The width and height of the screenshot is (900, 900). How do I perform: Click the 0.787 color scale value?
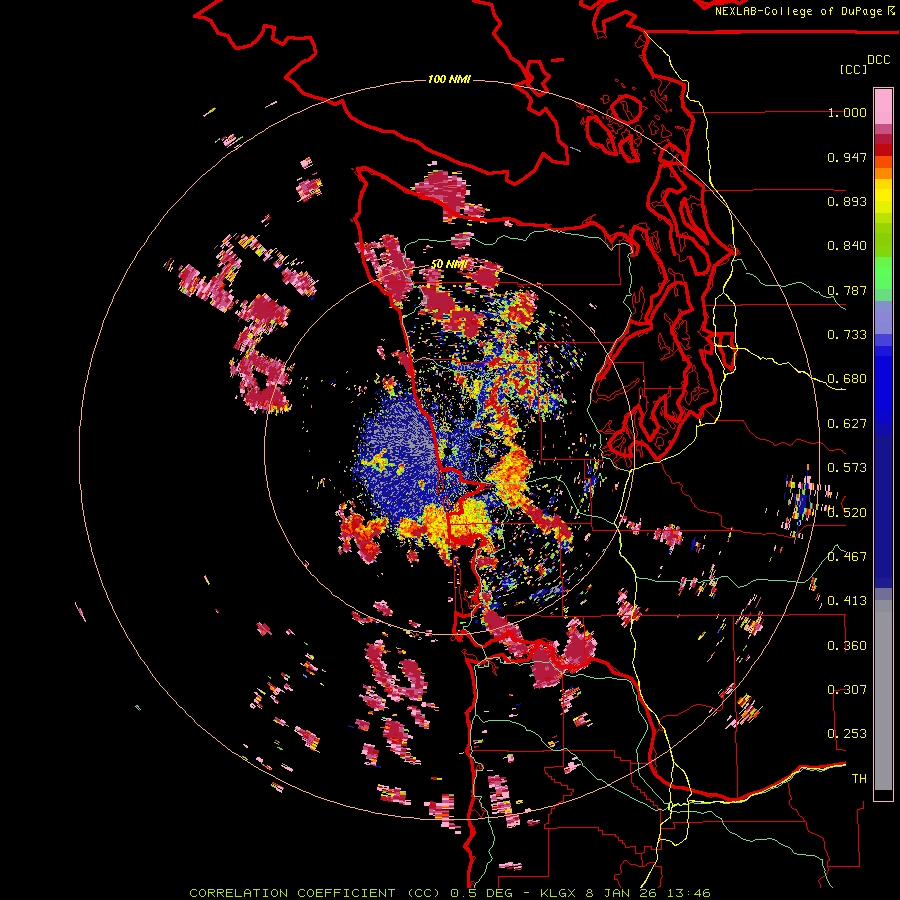(847, 290)
